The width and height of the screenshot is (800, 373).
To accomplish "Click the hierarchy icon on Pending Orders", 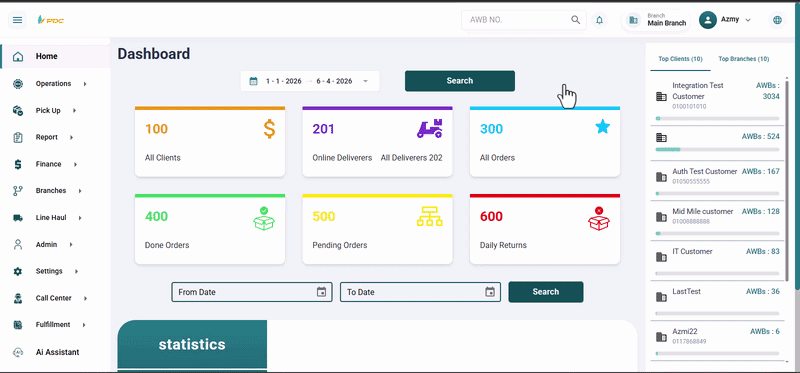I will click(430, 216).
